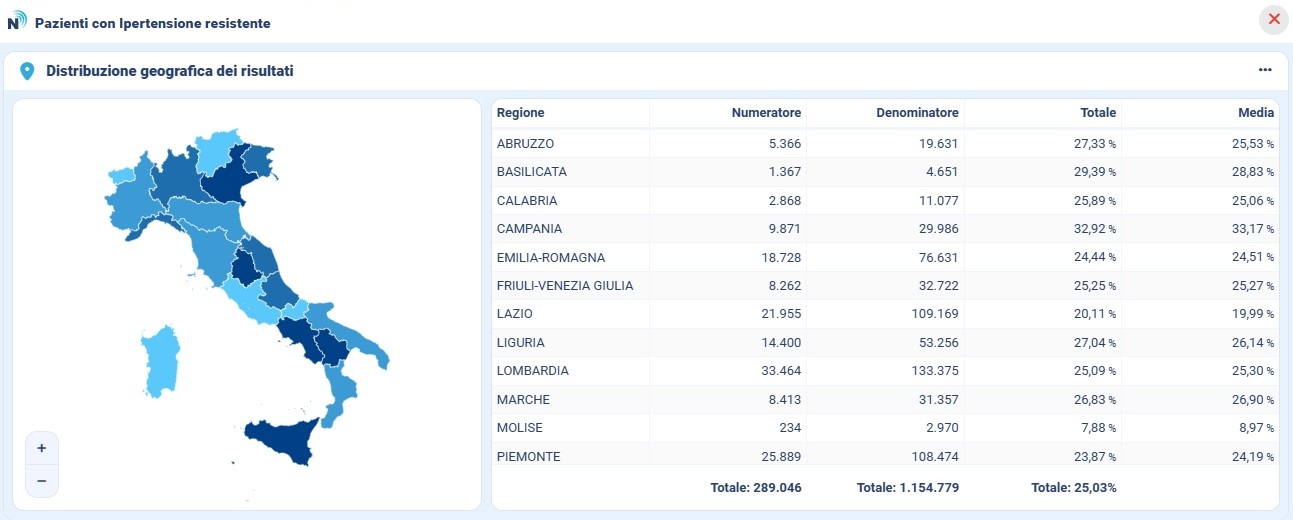Click the Distribuzione geografica dei risultati heading

click(x=170, y=71)
